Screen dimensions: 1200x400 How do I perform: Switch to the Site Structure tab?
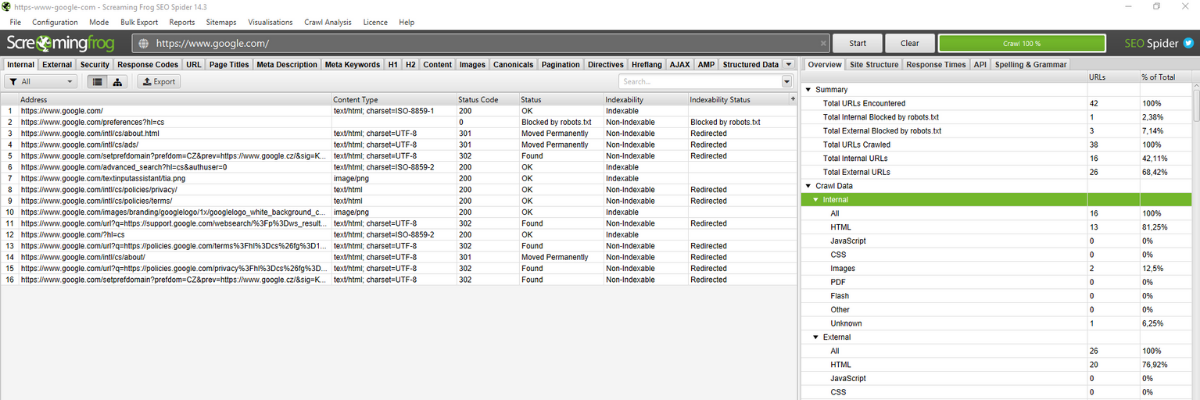point(874,64)
